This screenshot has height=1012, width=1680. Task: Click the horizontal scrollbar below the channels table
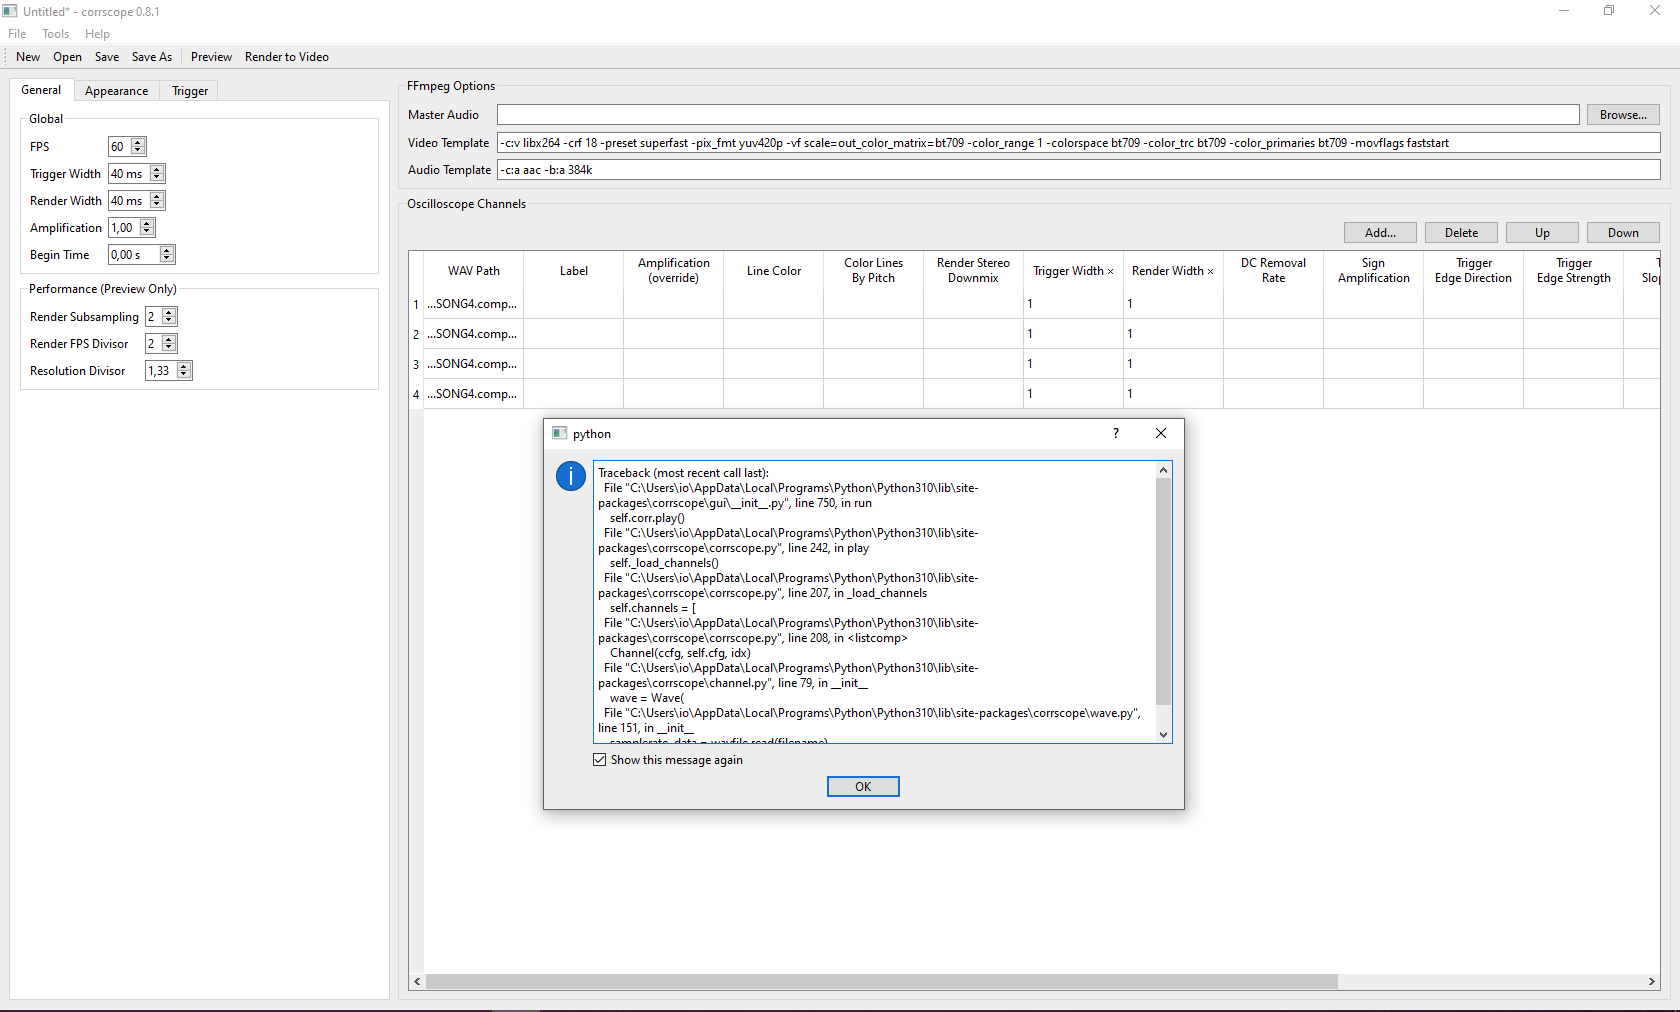pyautogui.click(x=880, y=982)
